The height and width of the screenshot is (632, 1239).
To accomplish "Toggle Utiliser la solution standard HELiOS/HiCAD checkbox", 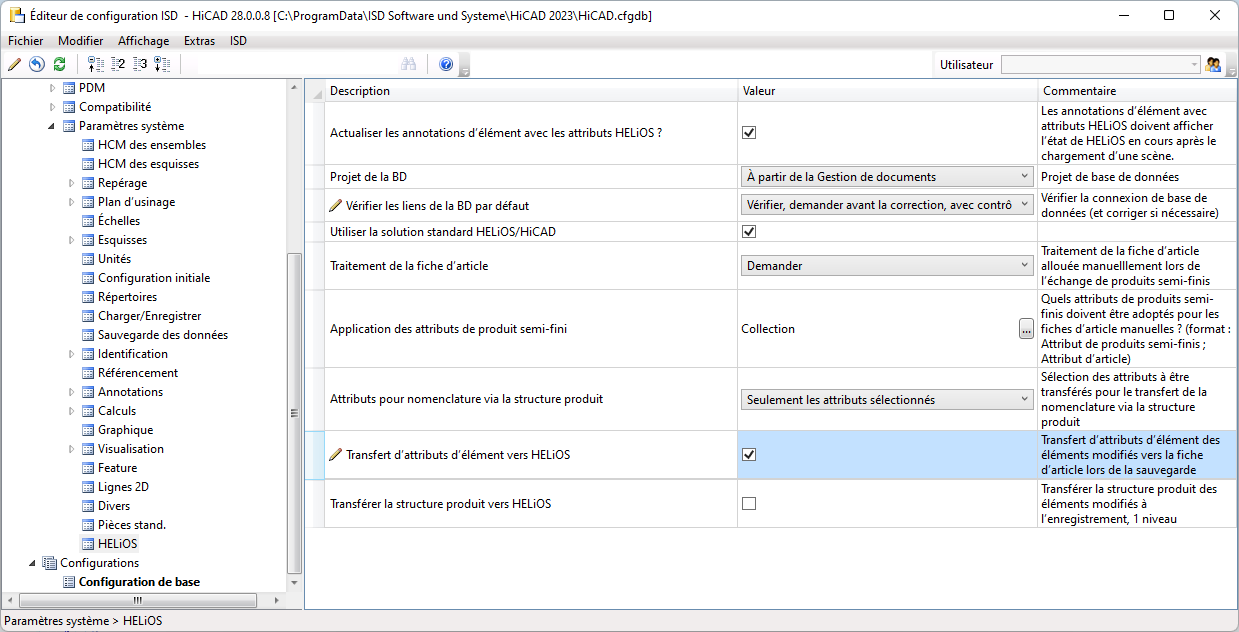I will 749,232.
